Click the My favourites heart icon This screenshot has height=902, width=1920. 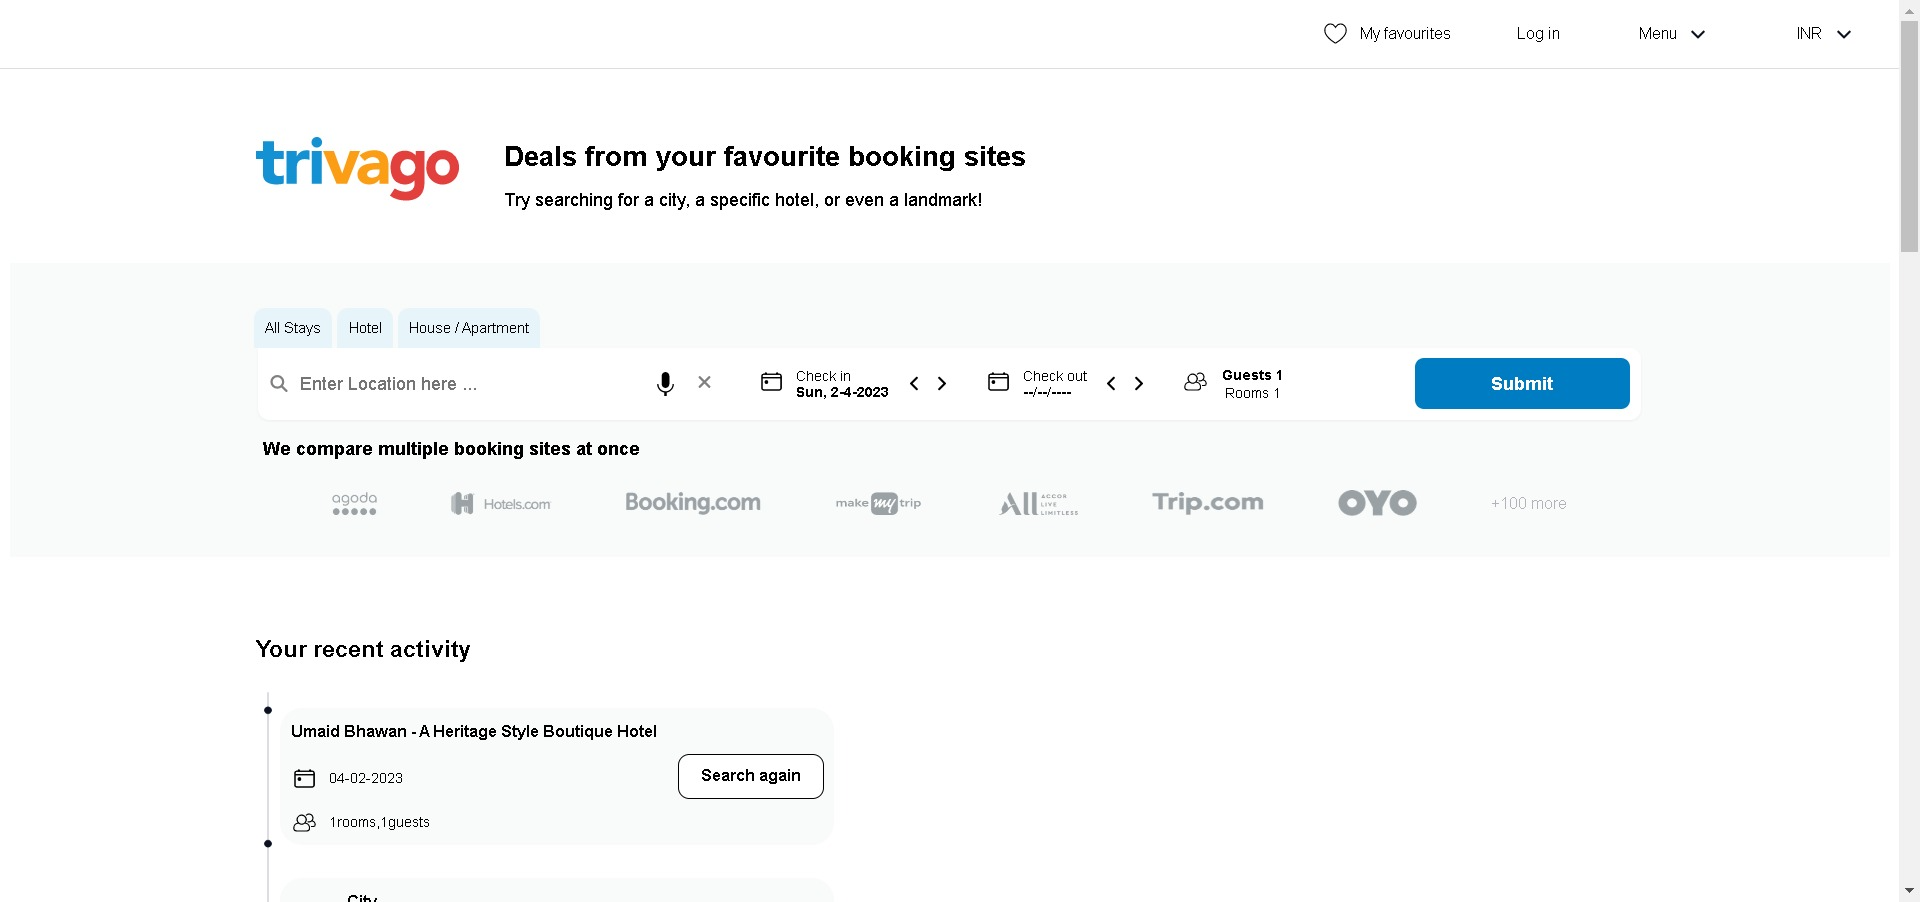(x=1335, y=34)
